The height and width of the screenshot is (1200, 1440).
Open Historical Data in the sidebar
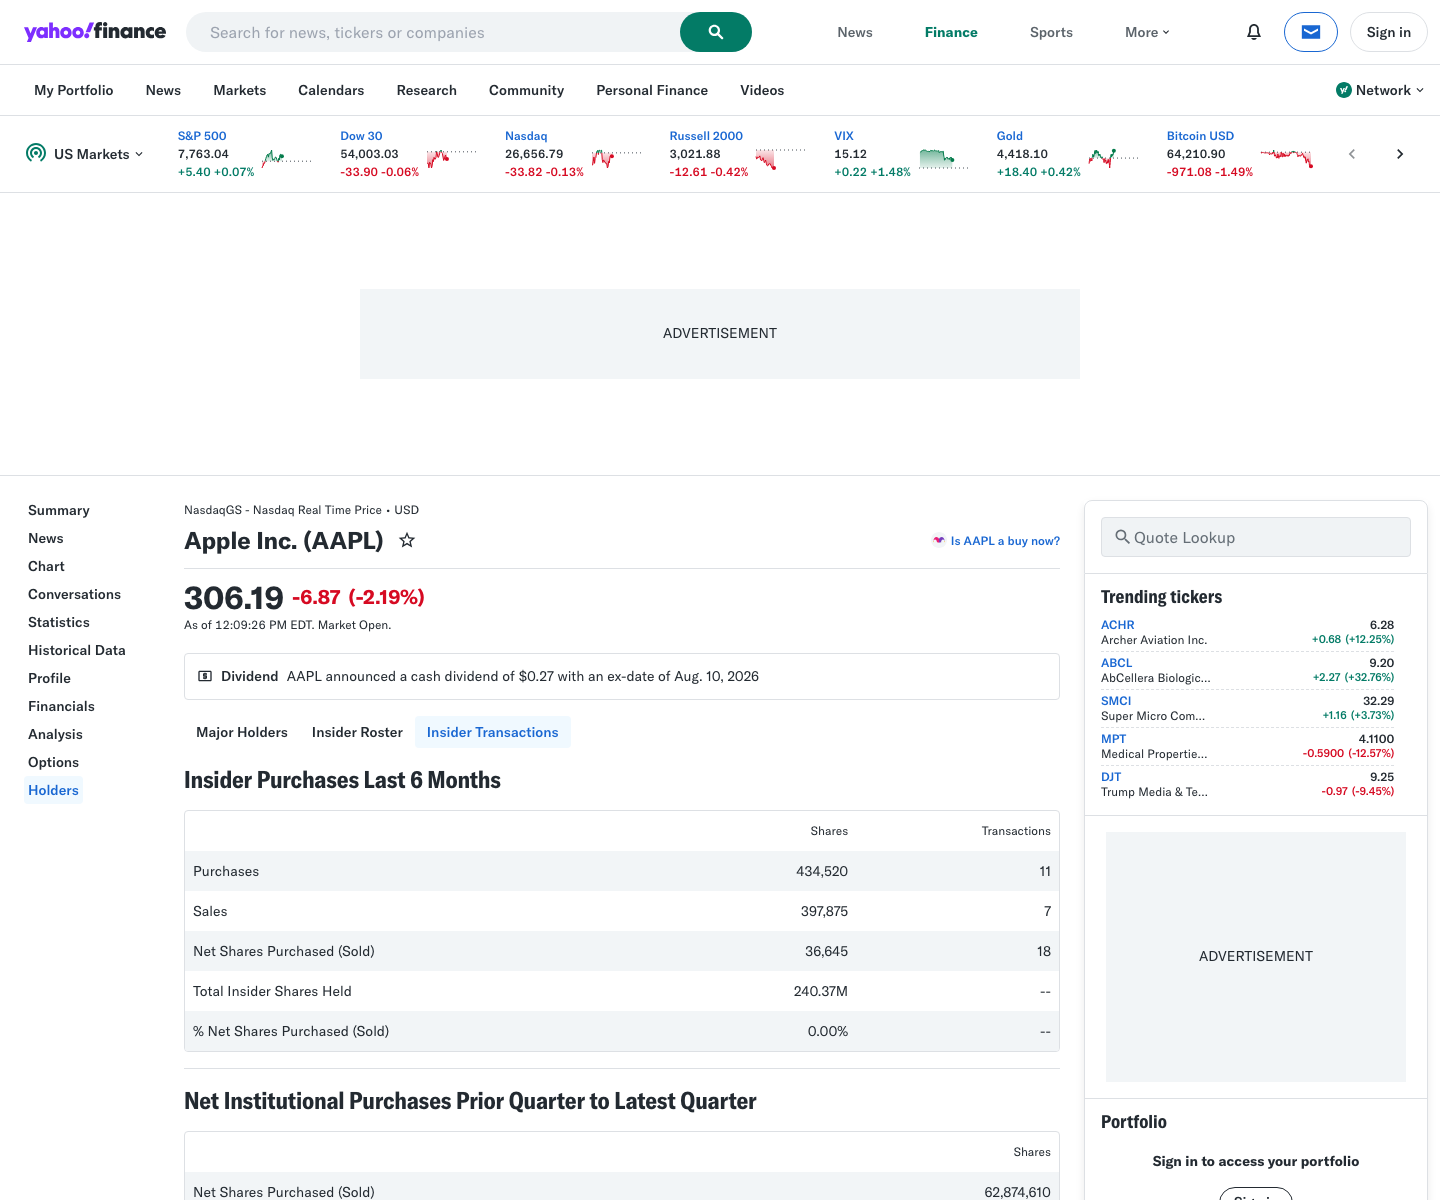click(x=77, y=650)
